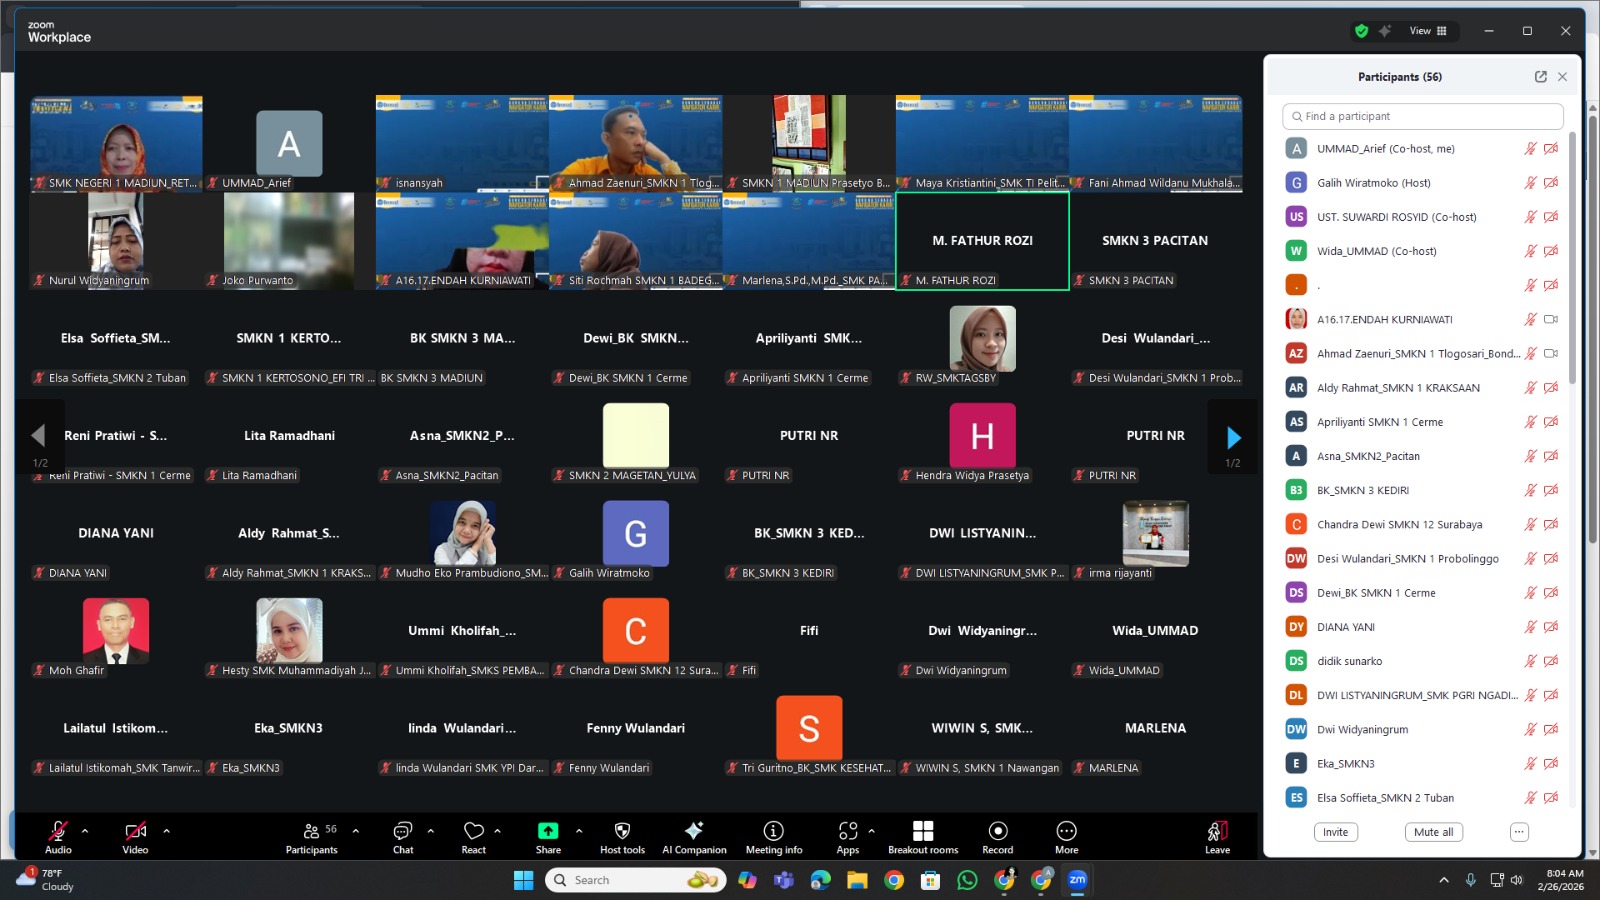Open the Share screen icon
This screenshot has height=900, width=1600.
click(x=548, y=832)
